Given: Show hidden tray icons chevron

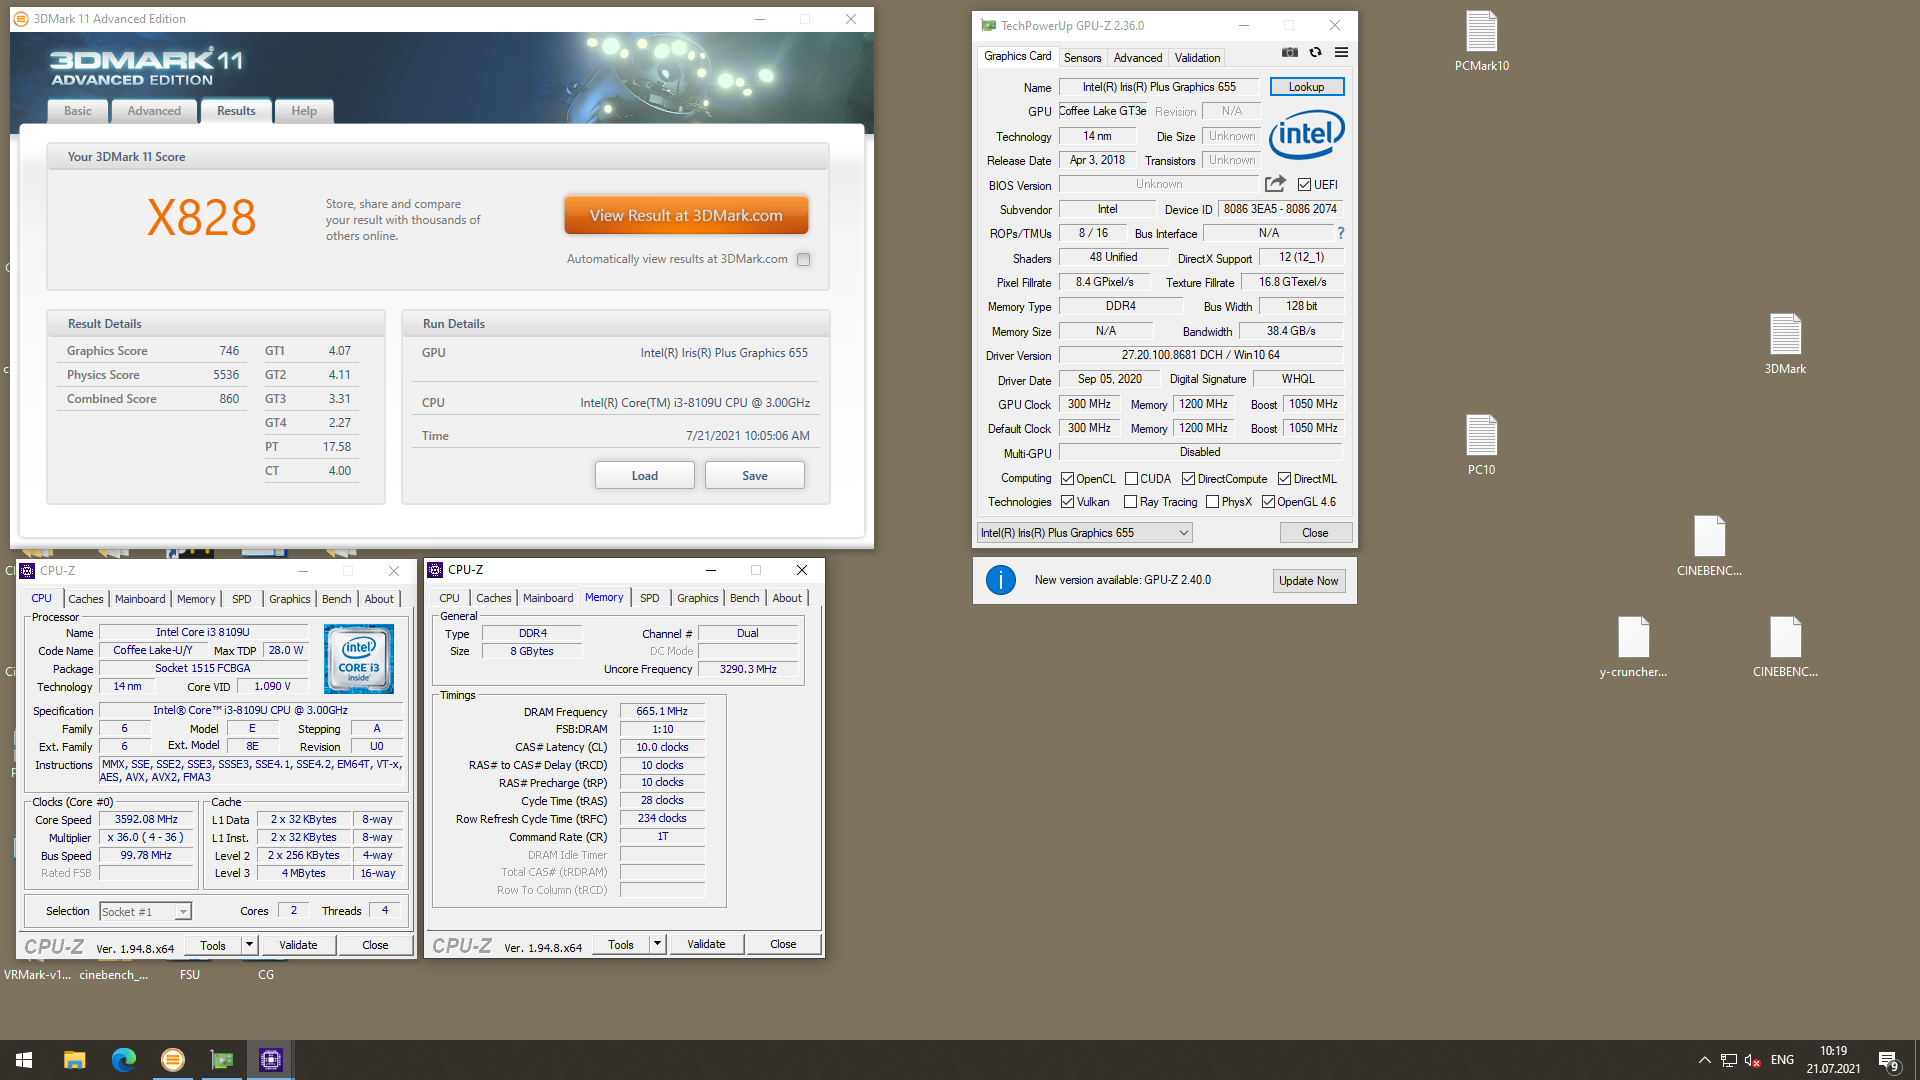Looking at the screenshot, I should point(1704,1060).
